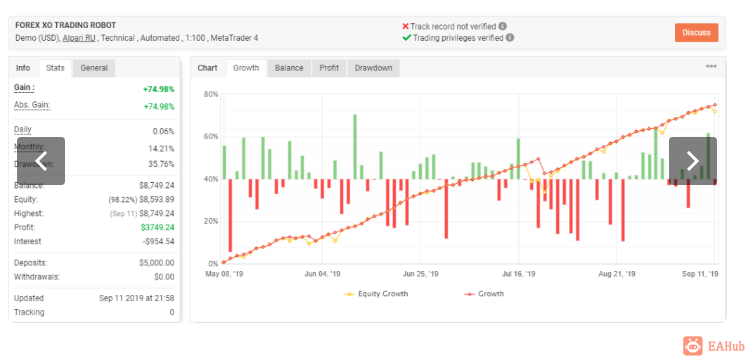Click the Jun 25, '19 axis label

pyautogui.click(x=421, y=274)
